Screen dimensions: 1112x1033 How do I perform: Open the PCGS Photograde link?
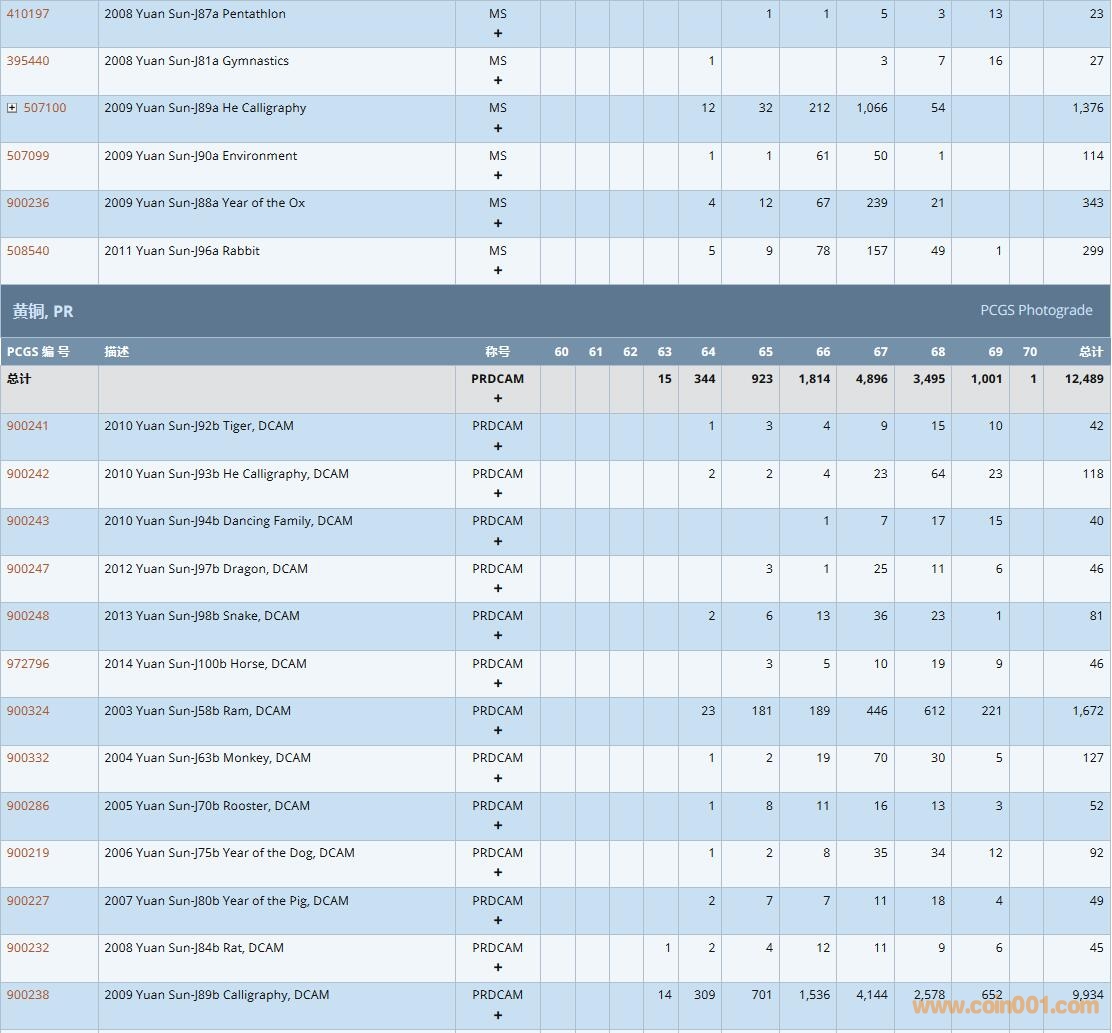click(1036, 311)
